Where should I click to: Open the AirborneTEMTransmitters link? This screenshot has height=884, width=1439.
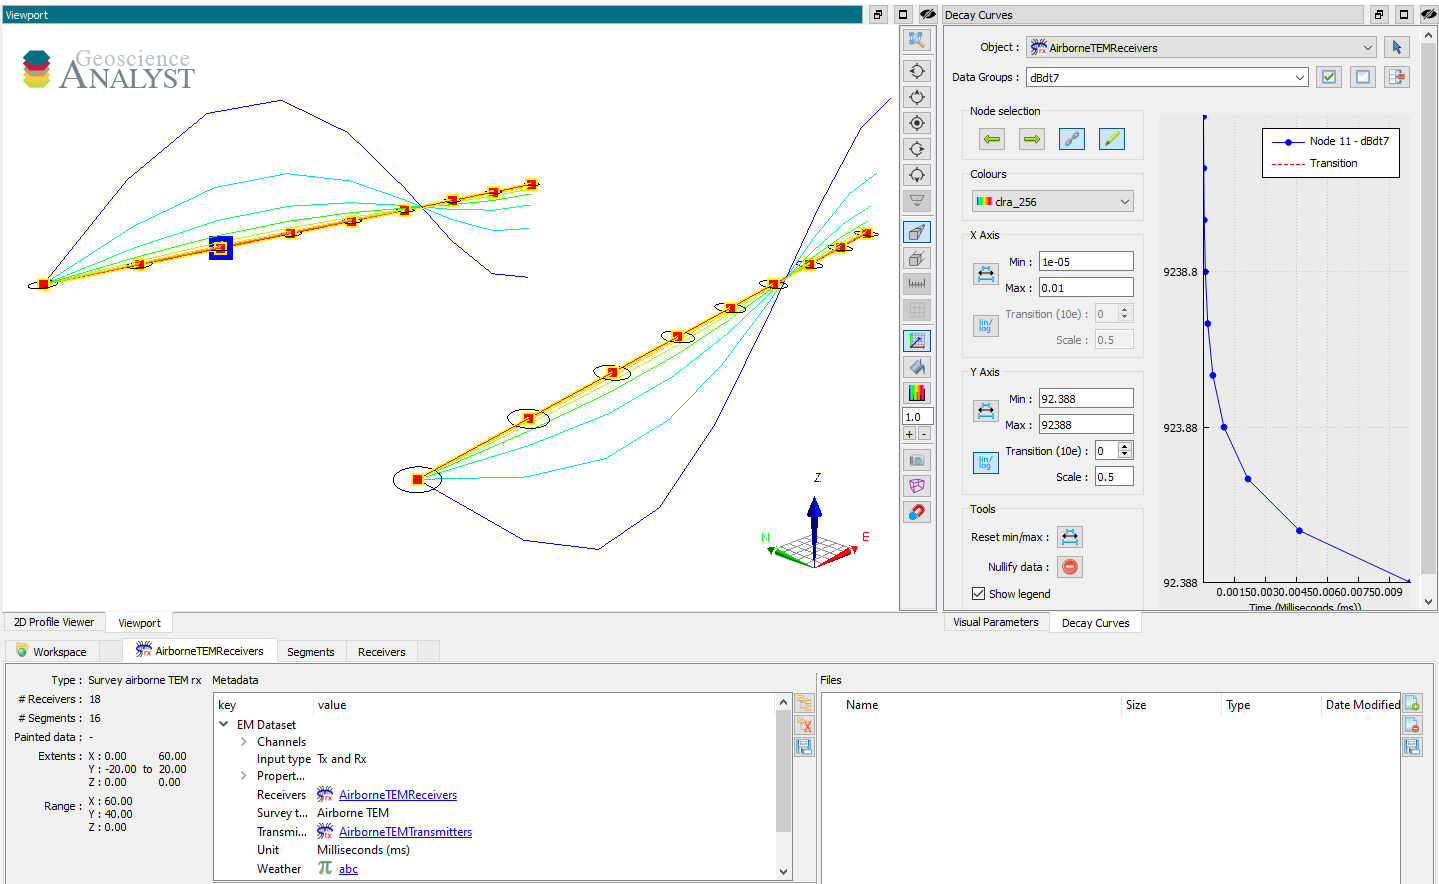pyautogui.click(x=405, y=832)
